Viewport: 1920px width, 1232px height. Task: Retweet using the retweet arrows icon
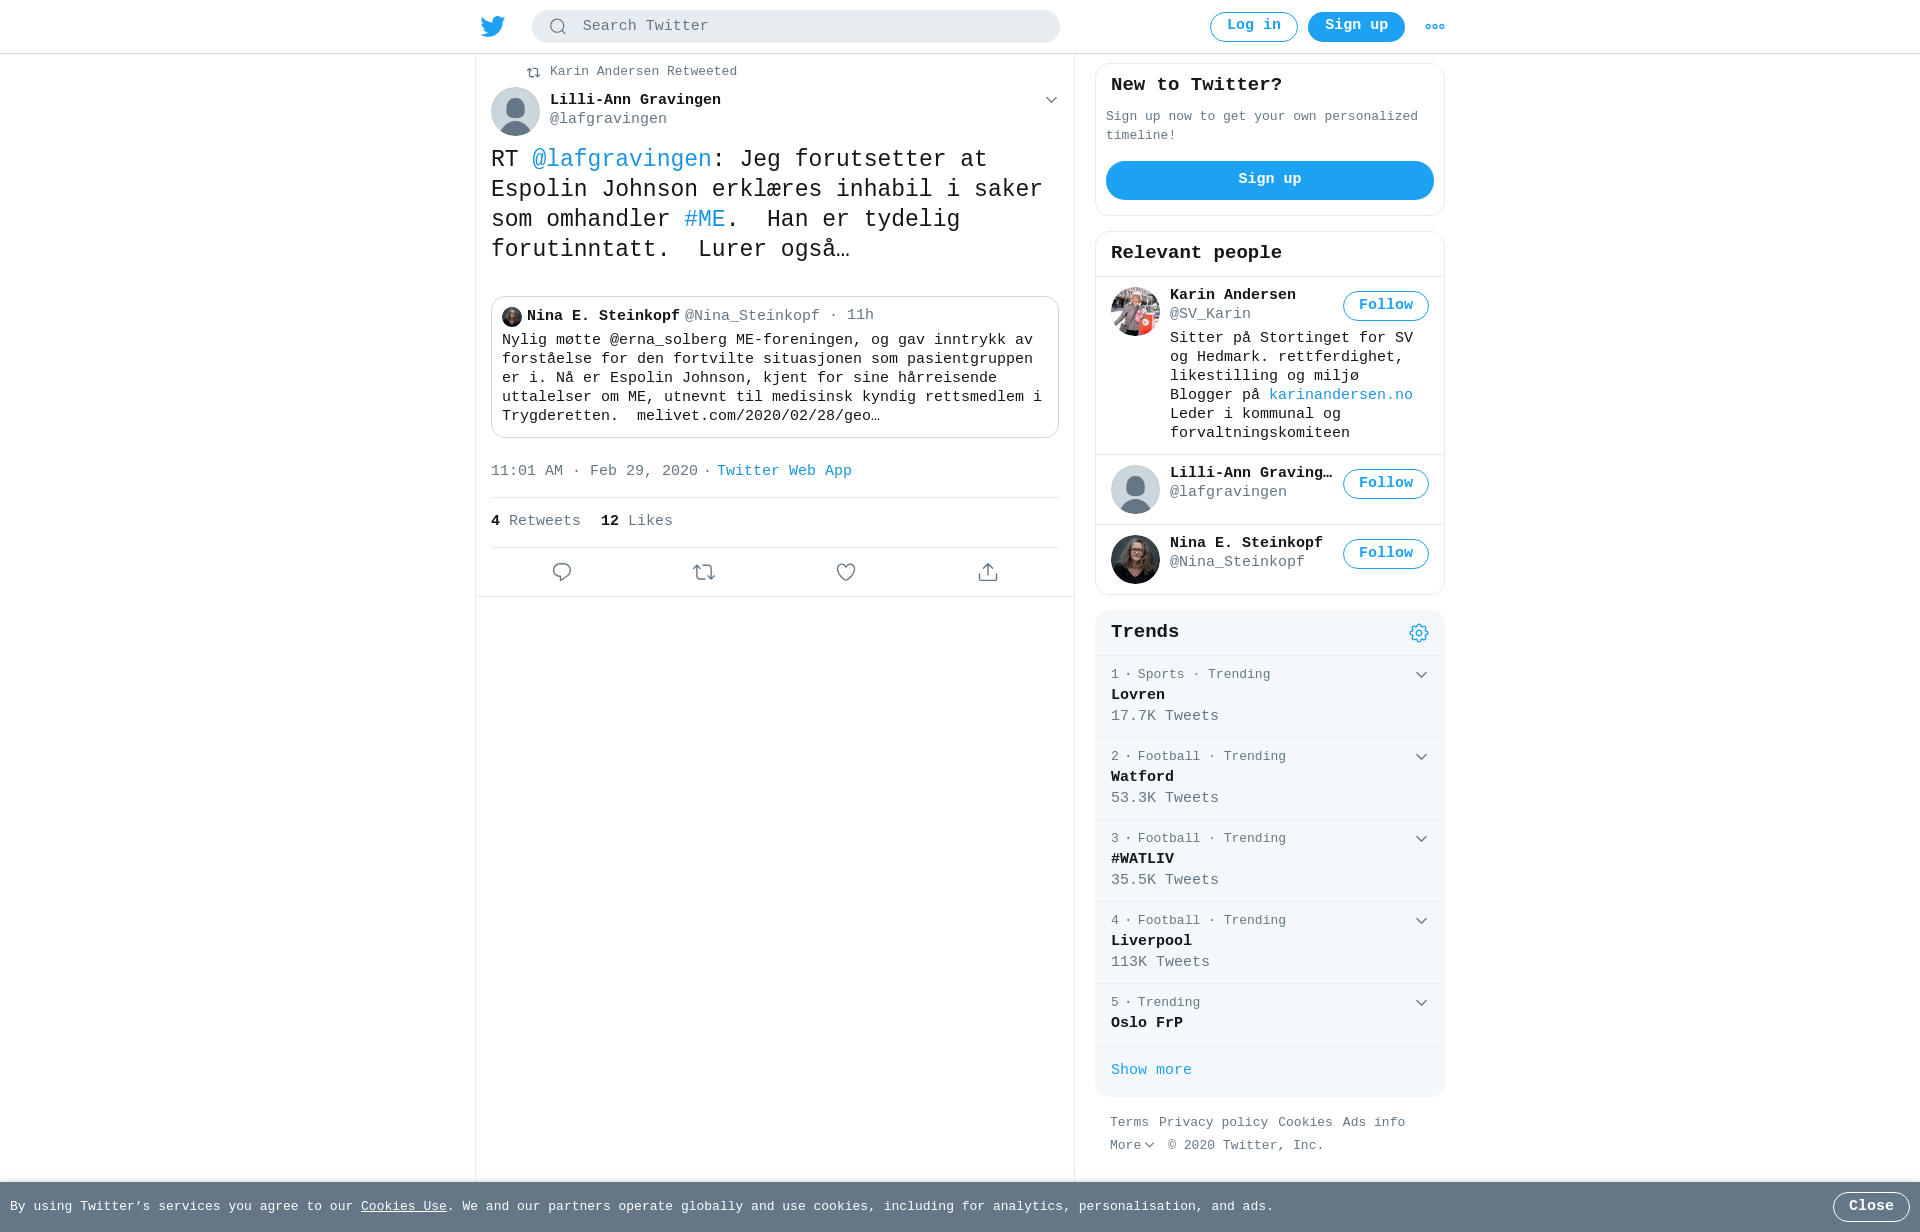(x=704, y=572)
